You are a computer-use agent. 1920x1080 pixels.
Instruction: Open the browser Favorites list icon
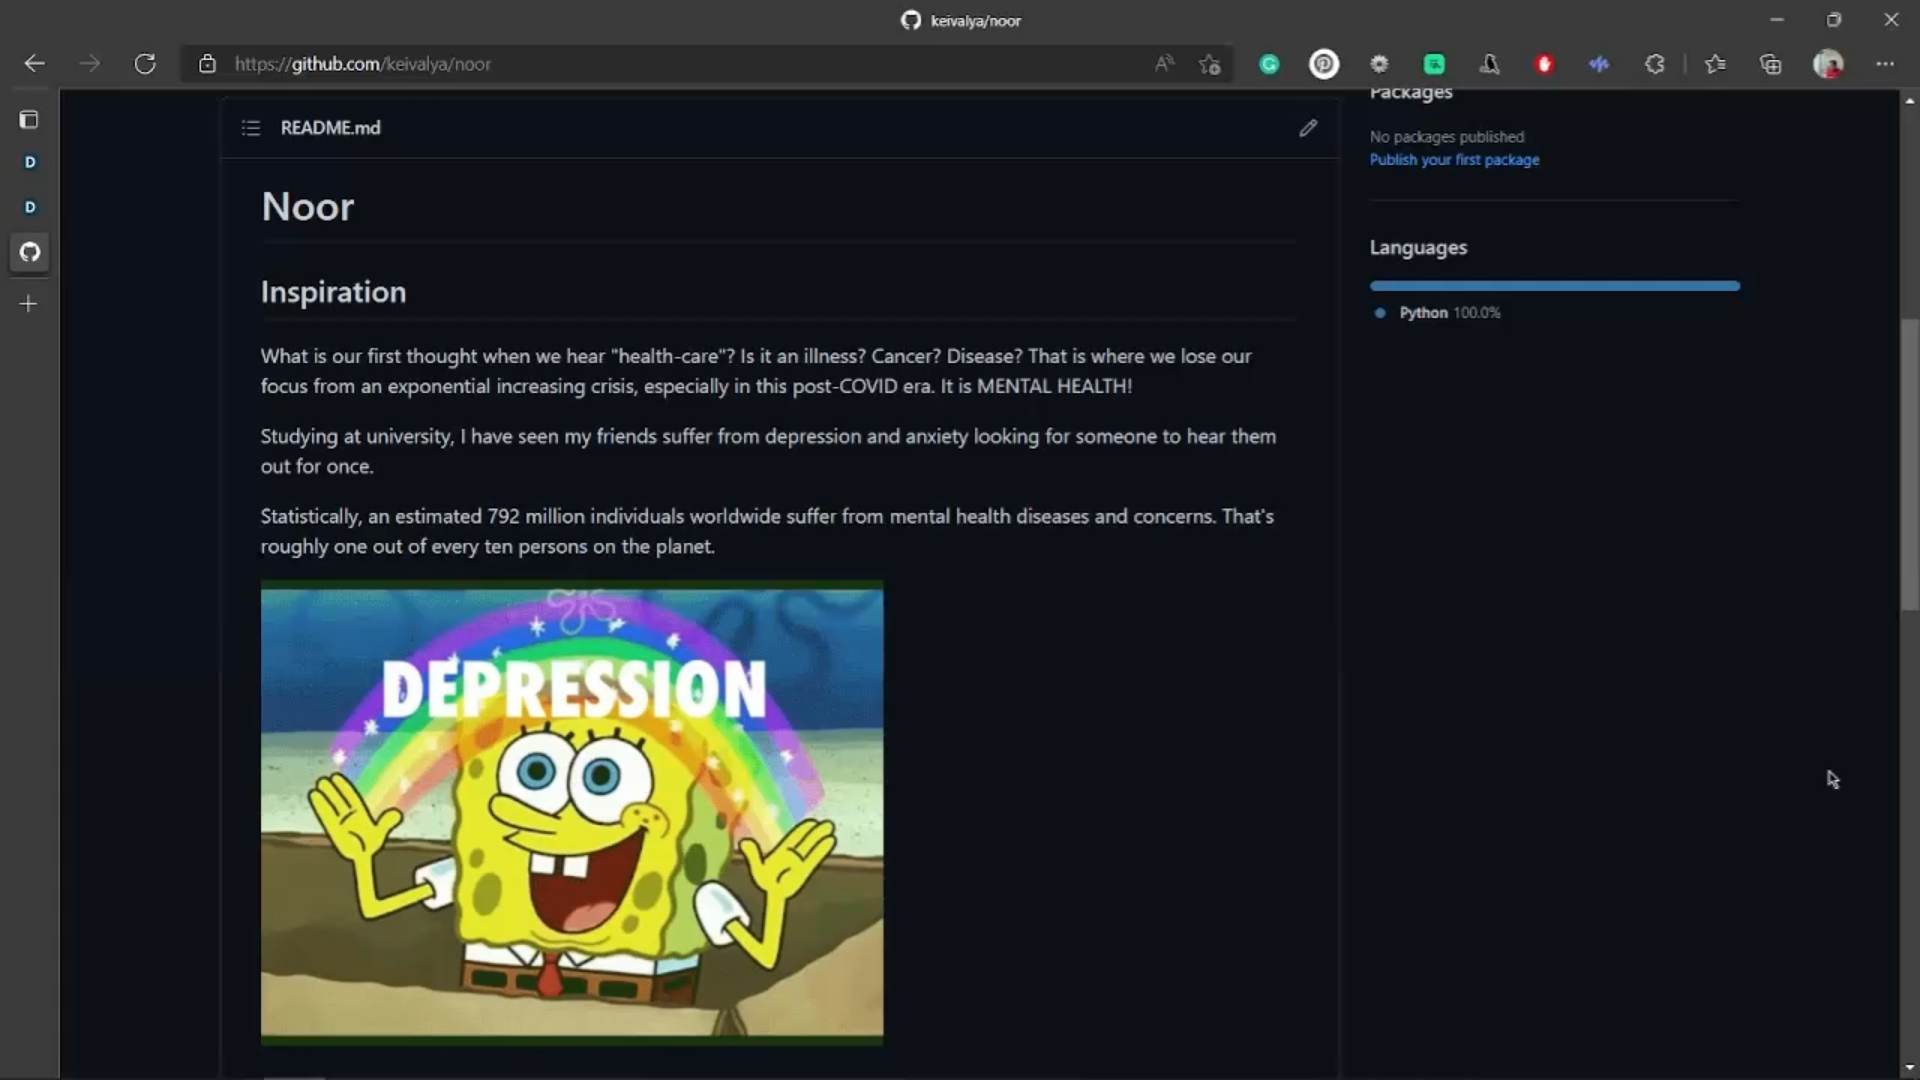pos(1715,64)
